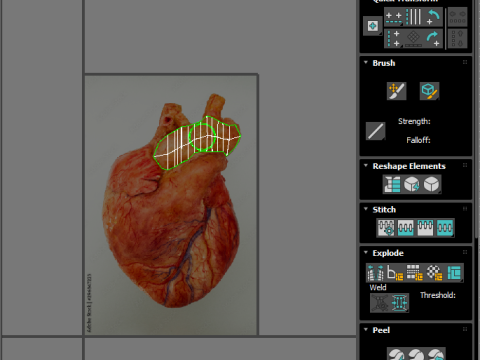Click the counter-clockwise rotate 90 arrow icon
Image resolution: width=480 pixels, height=360 pixels.
pyautogui.click(x=433, y=17)
